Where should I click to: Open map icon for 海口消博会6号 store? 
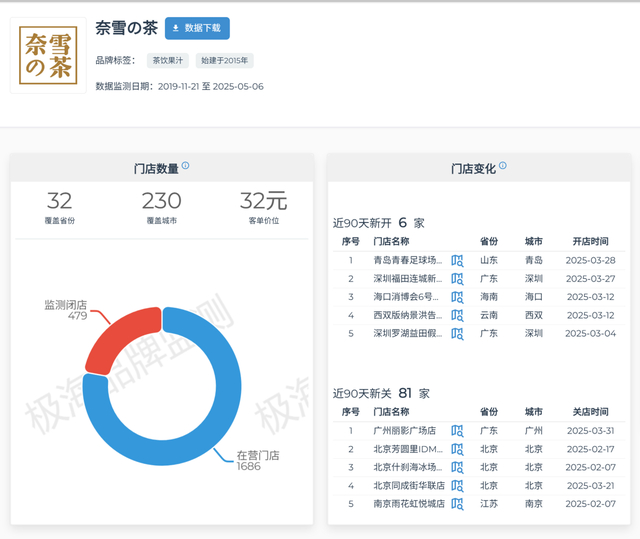[x=457, y=297]
